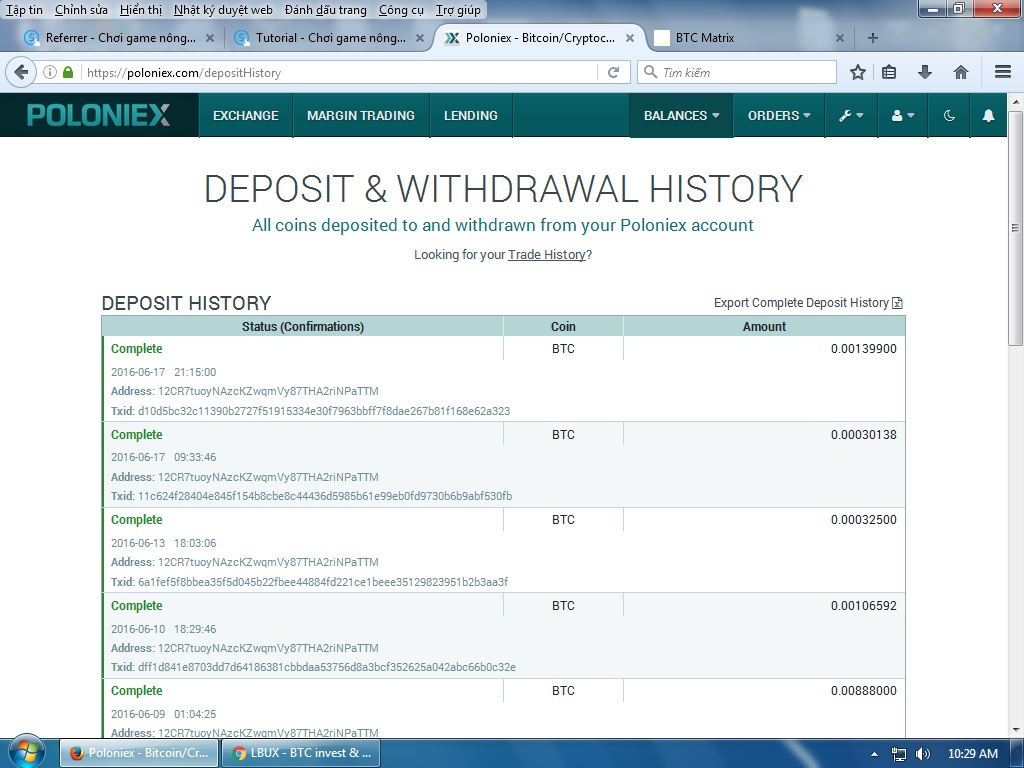Expand the BALANCES dropdown
This screenshot has height=768, width=1024.
tap(681, 116)
